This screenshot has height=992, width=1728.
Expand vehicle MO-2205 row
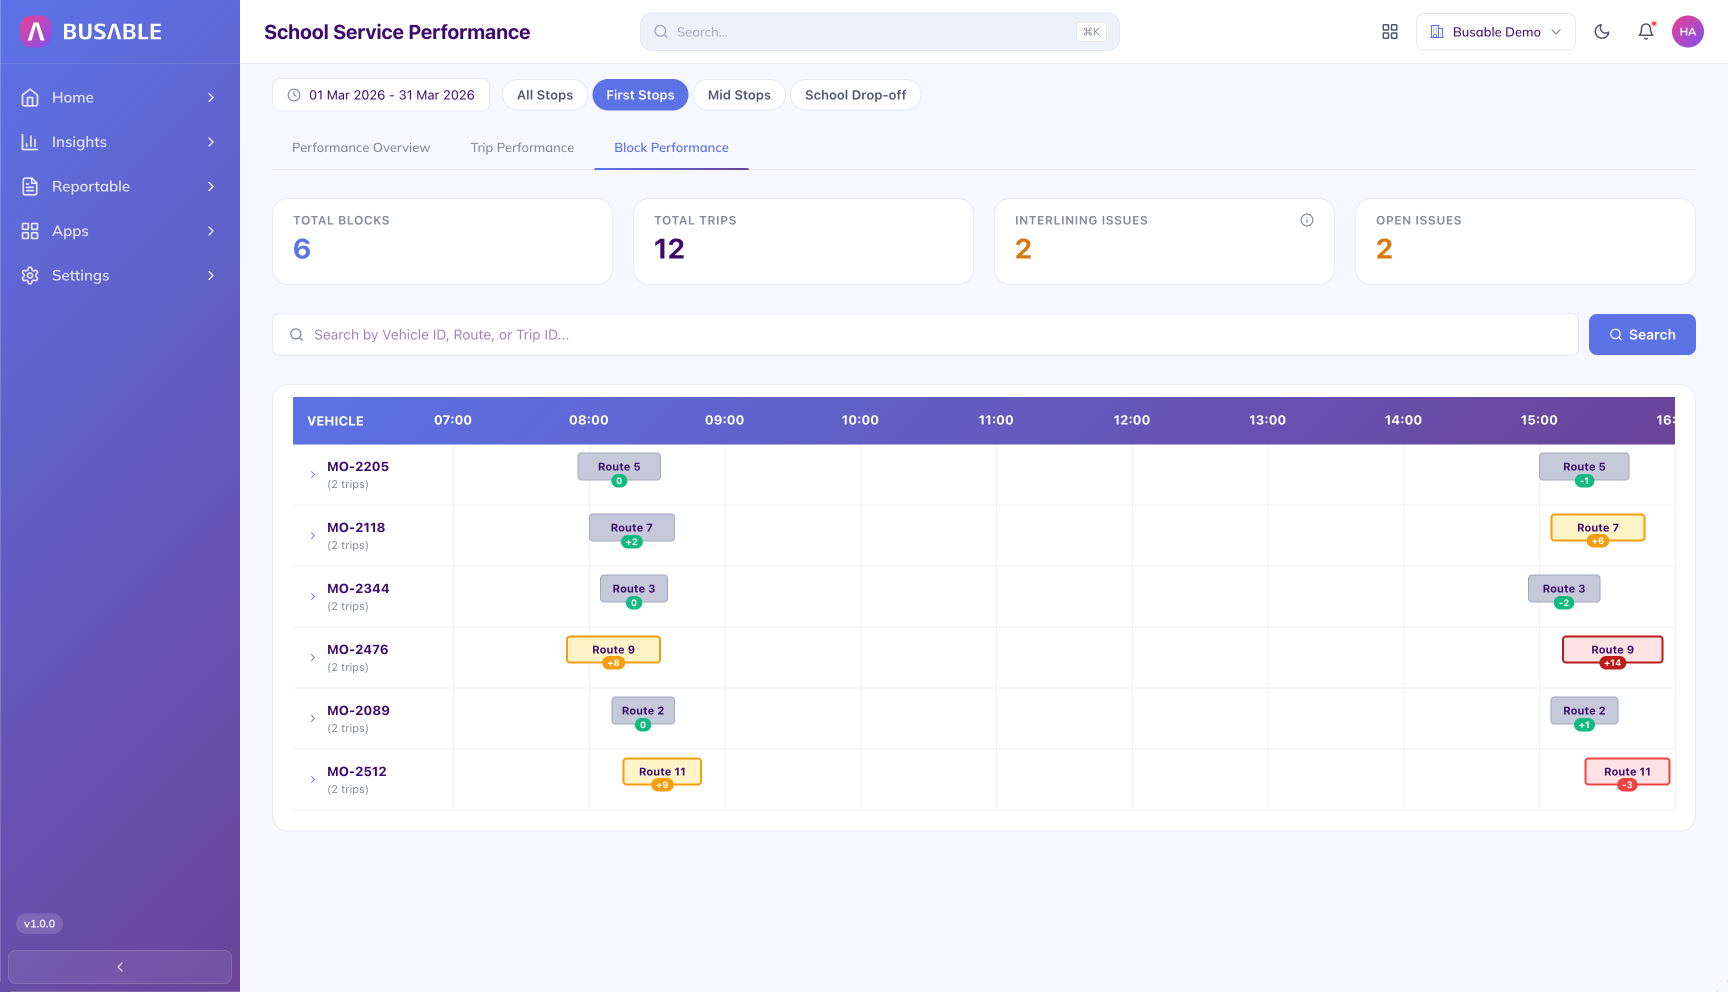click(x=313, y=475)
